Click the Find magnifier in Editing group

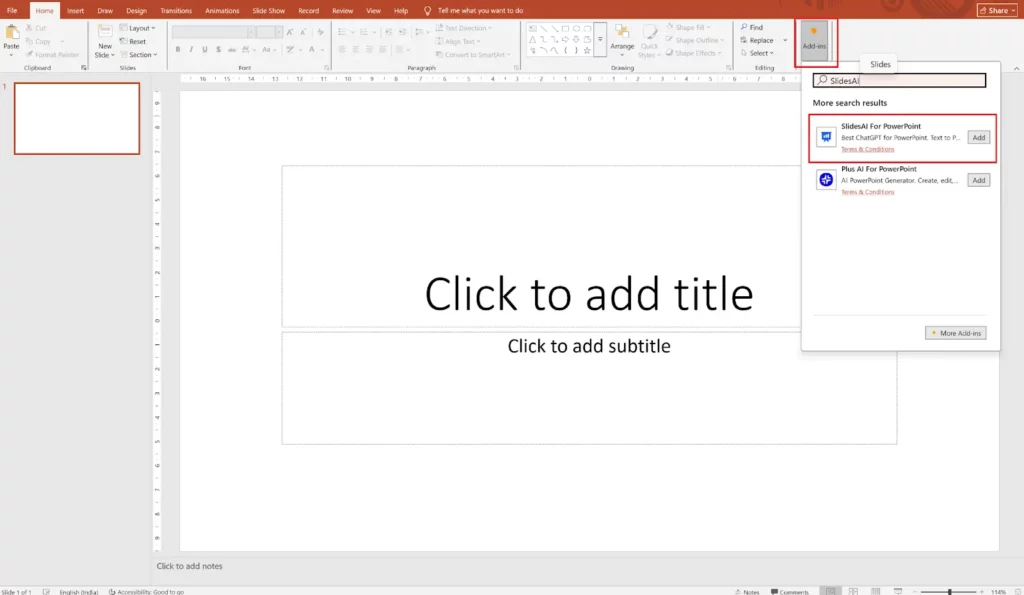[745, 28]
